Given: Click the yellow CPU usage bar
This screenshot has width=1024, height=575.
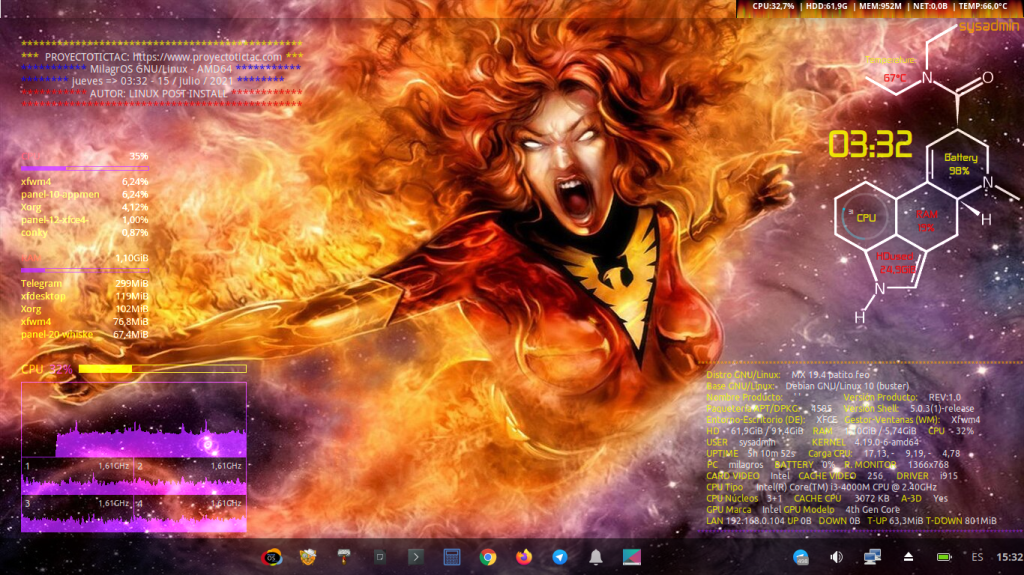Looking at the screenshot, I should (x=105, y=369).
